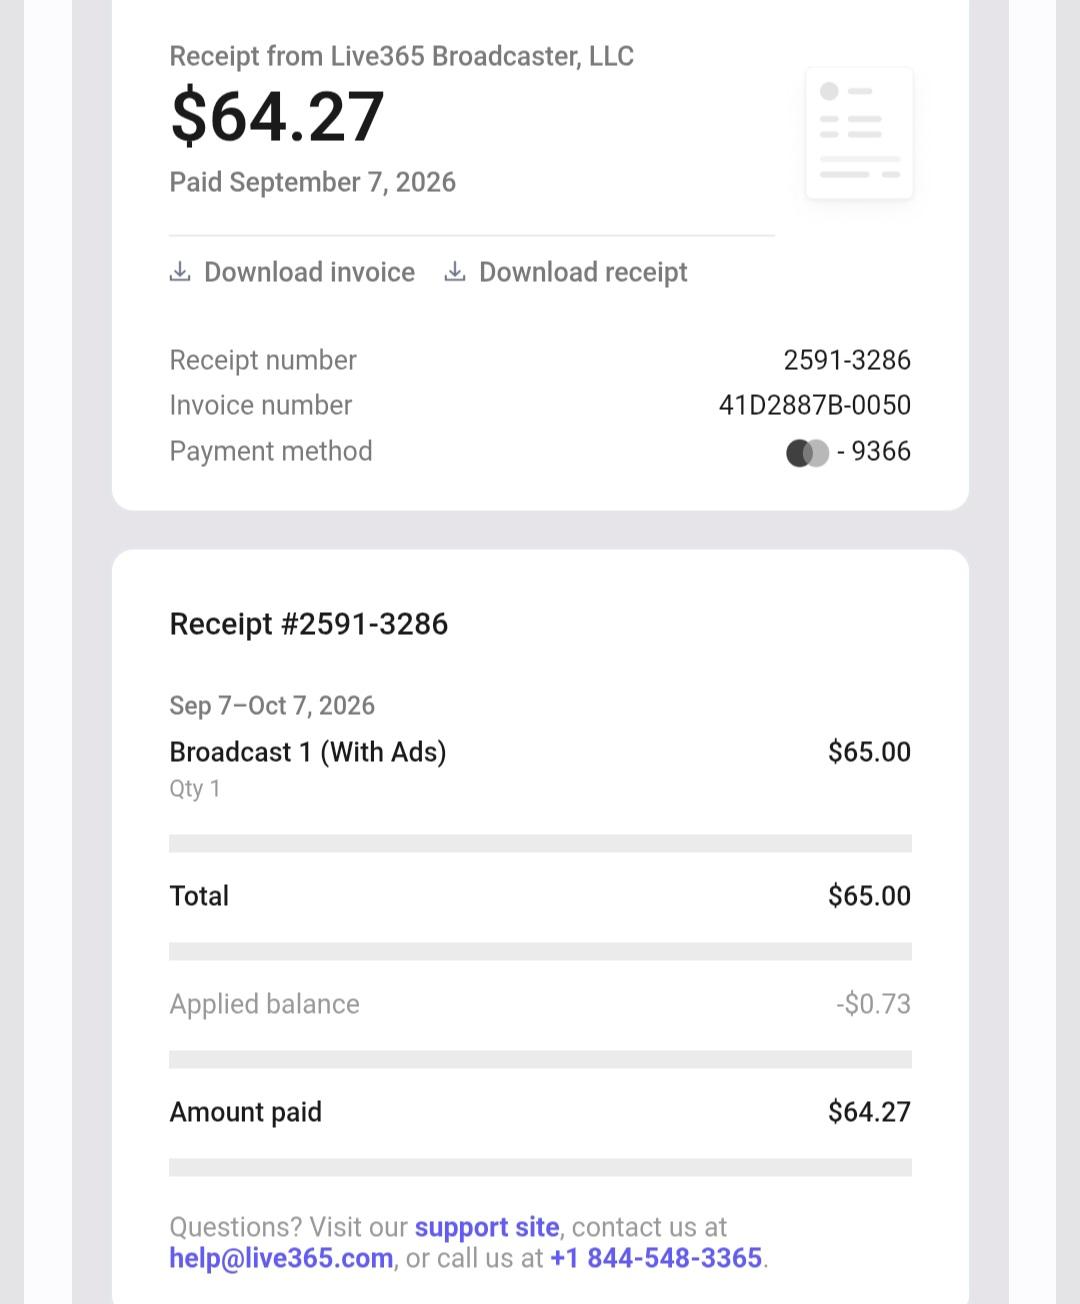
Task: Visit the support site link
Action: [x=487, y=1227]
